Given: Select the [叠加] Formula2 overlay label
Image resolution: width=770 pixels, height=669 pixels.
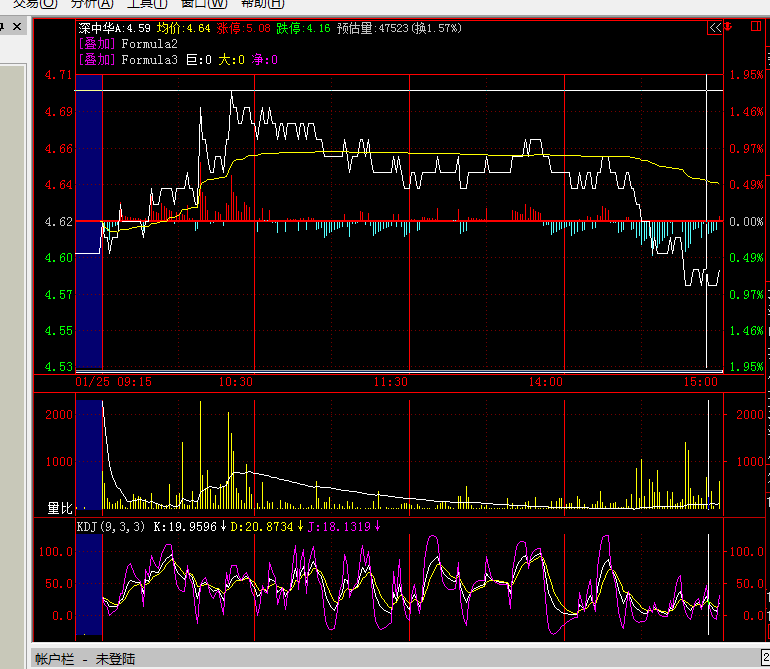Looking at the screenshot, I should coord(128,44).
